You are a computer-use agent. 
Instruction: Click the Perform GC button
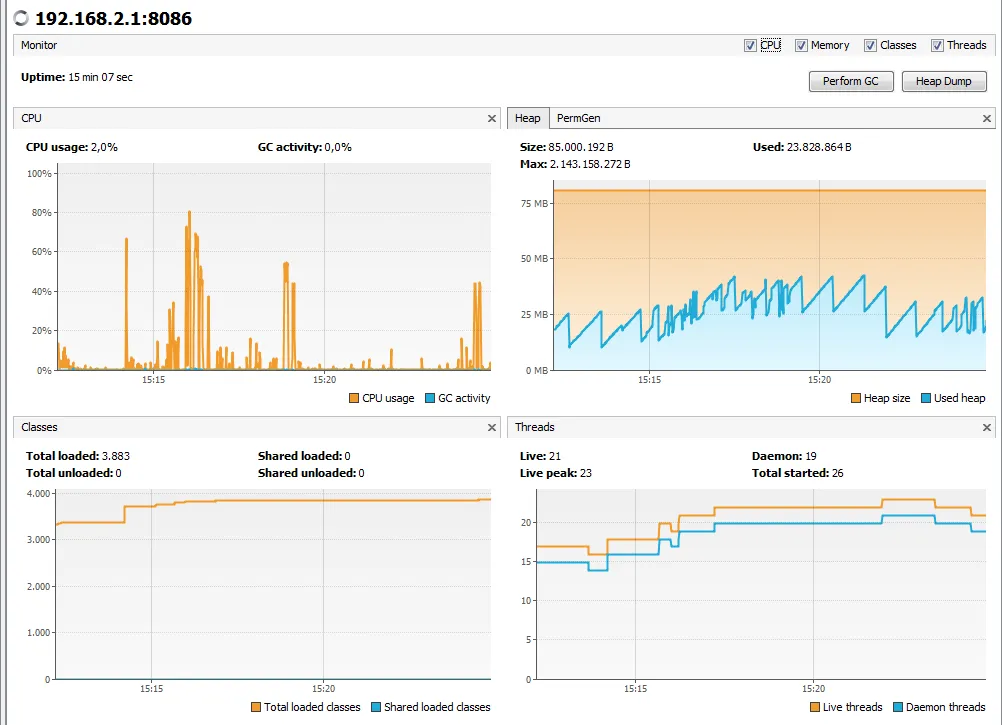pos(851,81)
